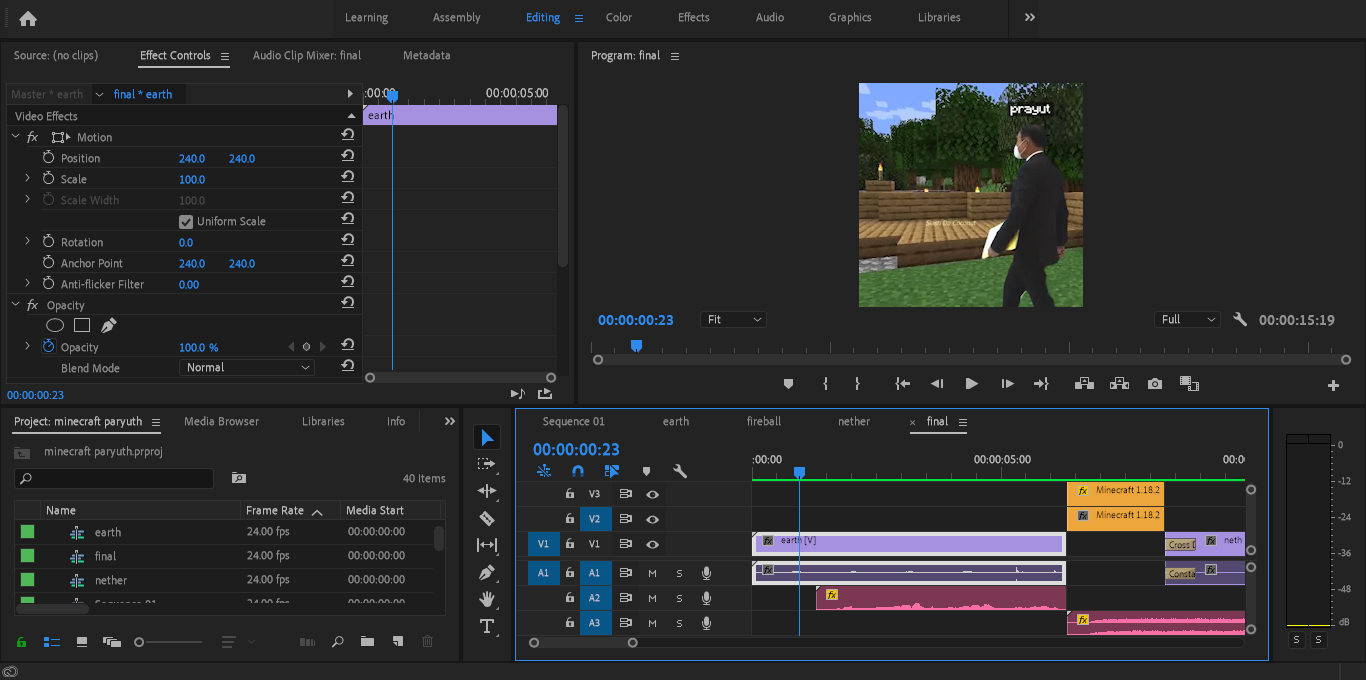The width and height of the screenshot is (1366, 680).
Task: Open the Metadata tab
Action: point(426,56)
